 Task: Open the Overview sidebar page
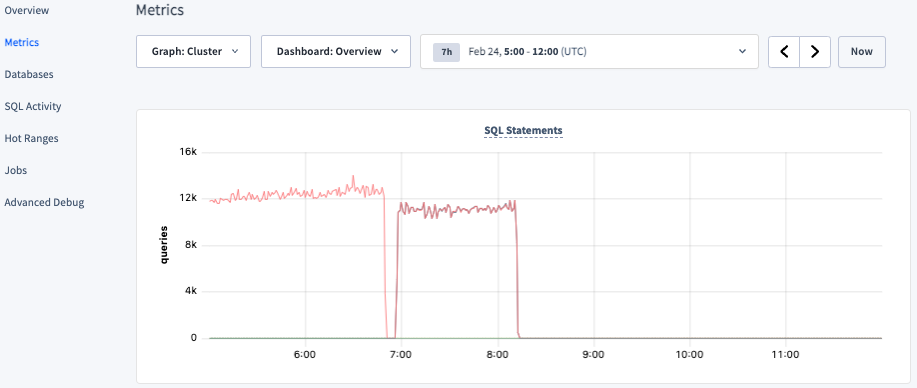27,11
